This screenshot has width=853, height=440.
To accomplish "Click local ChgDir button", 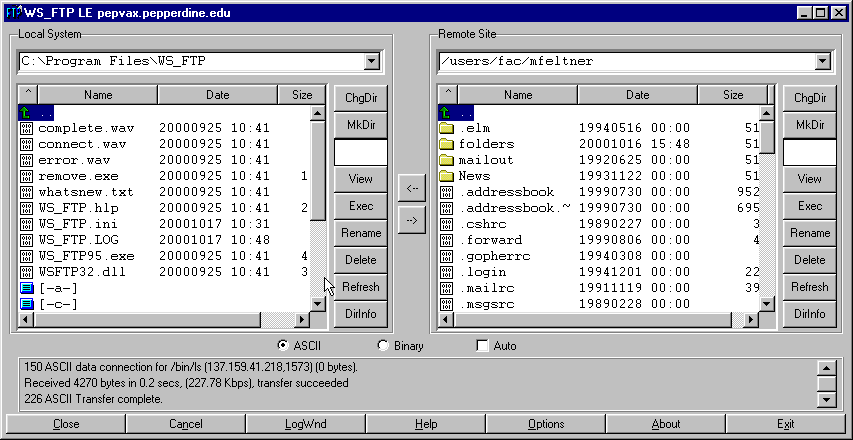I will tap(361, 98).
